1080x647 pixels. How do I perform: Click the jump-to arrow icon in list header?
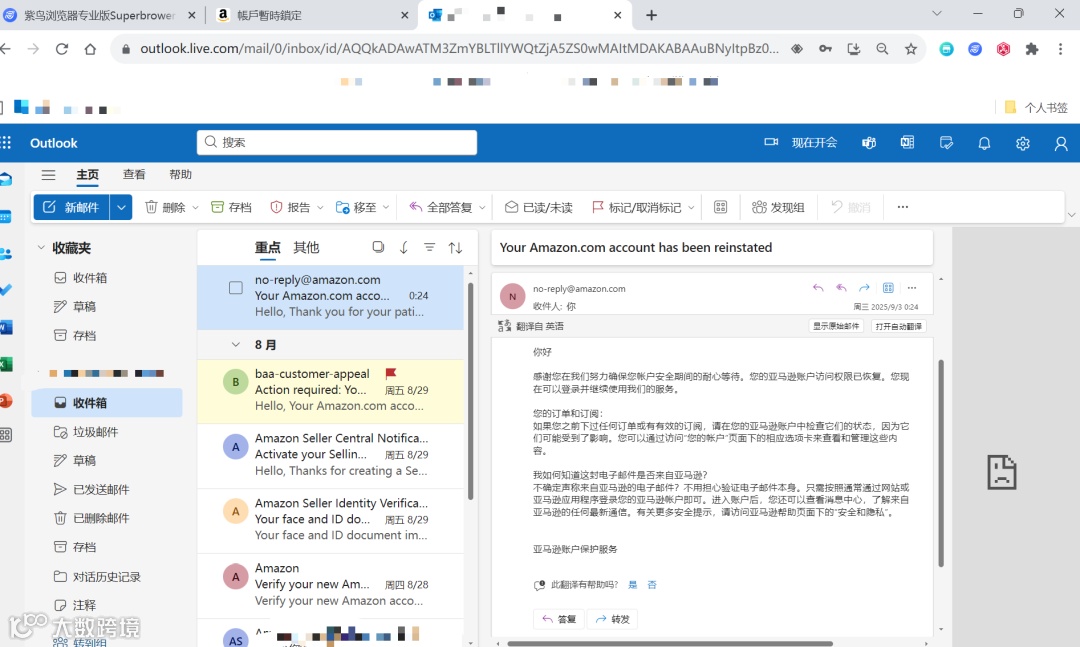404,247
